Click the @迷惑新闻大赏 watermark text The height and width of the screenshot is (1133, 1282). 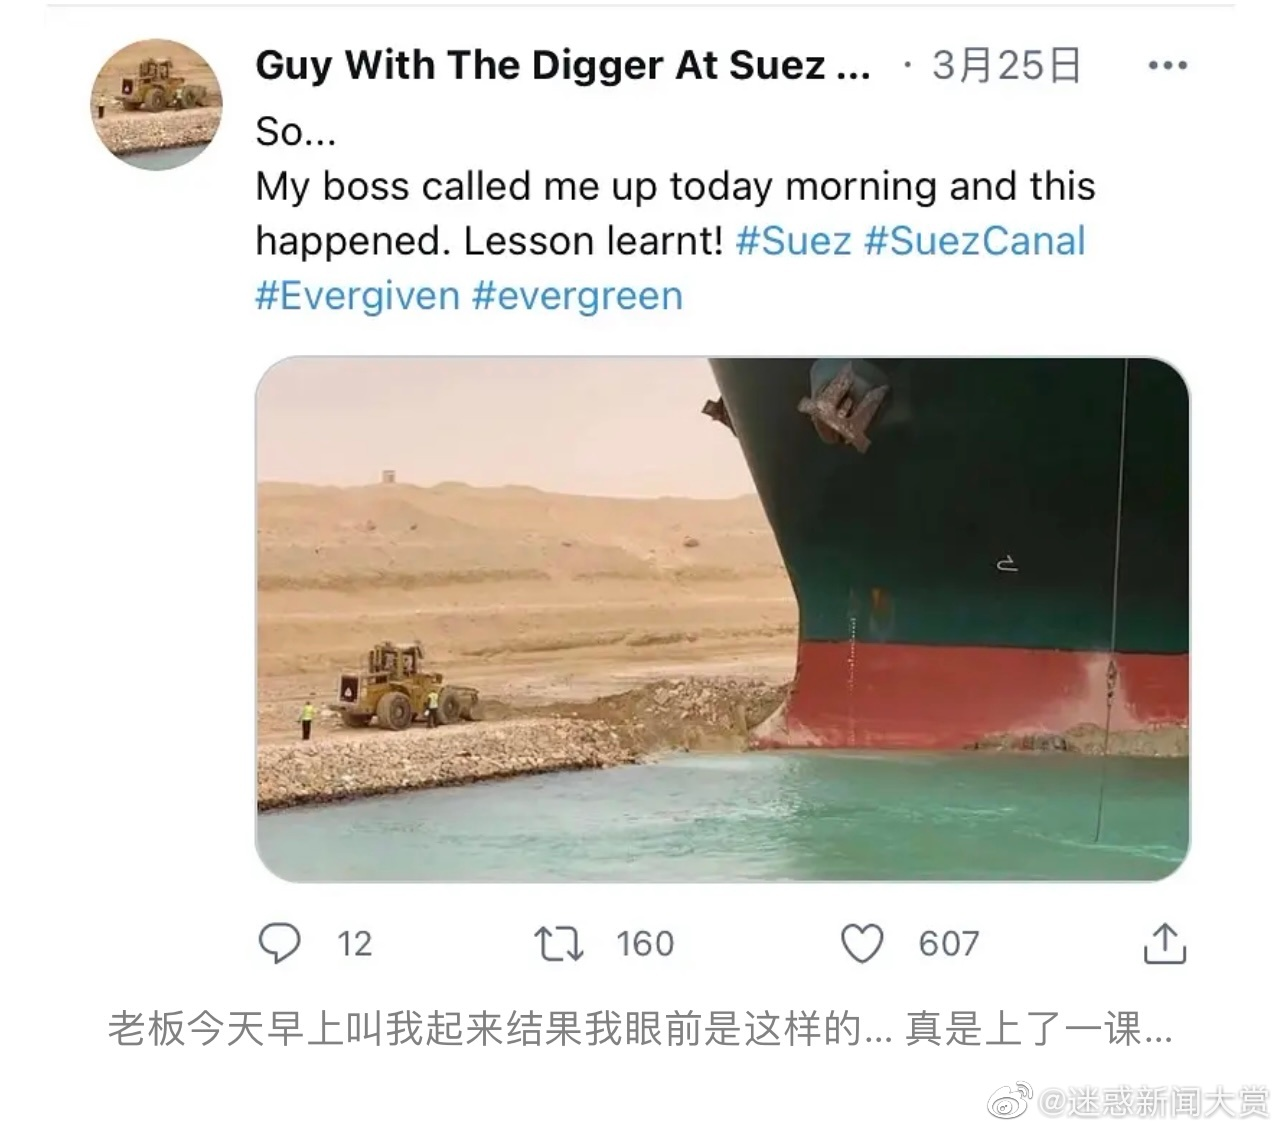1153,1102
